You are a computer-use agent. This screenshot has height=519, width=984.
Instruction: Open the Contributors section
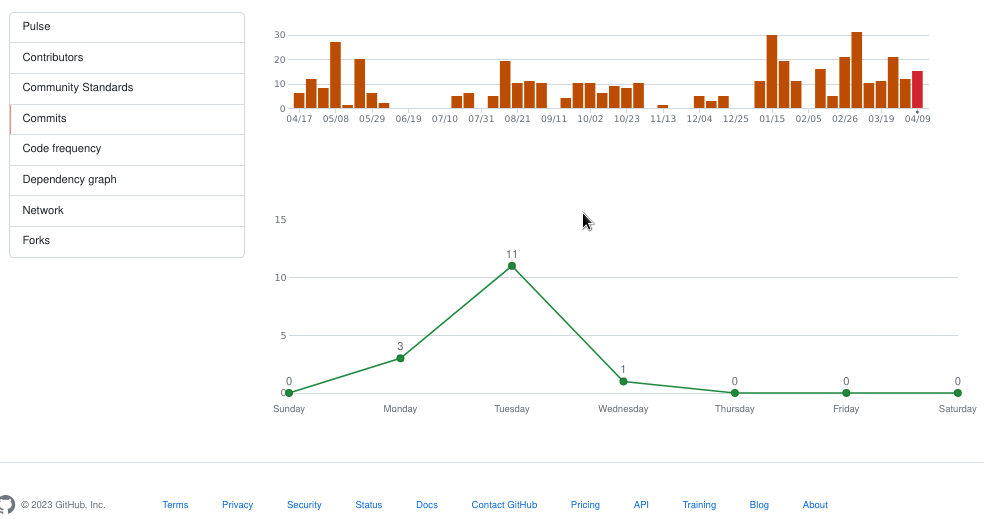pos(53,58)
